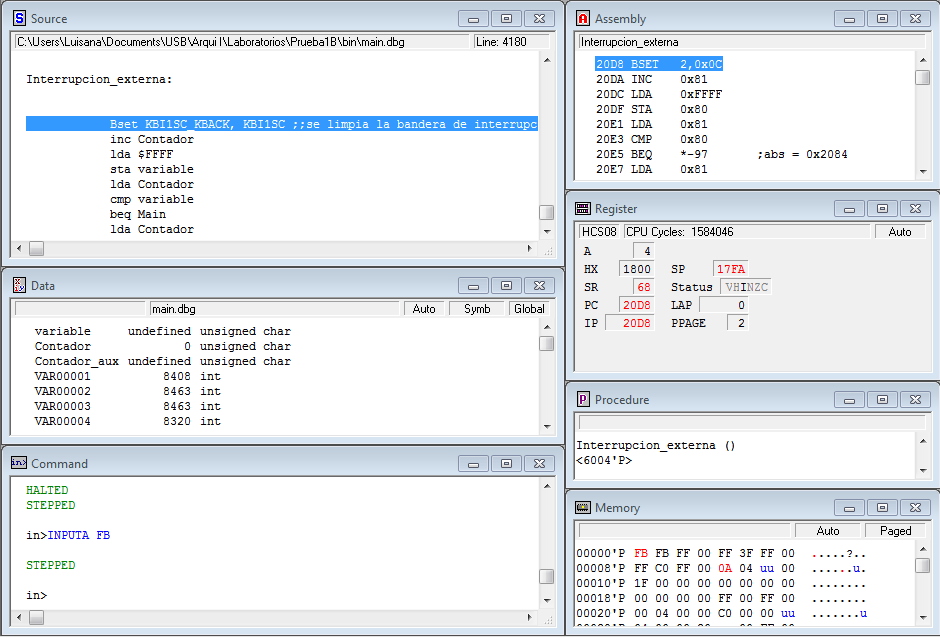Select the Paged field in Memory window
Screen dimensions: 940x638
coord(895,531)
